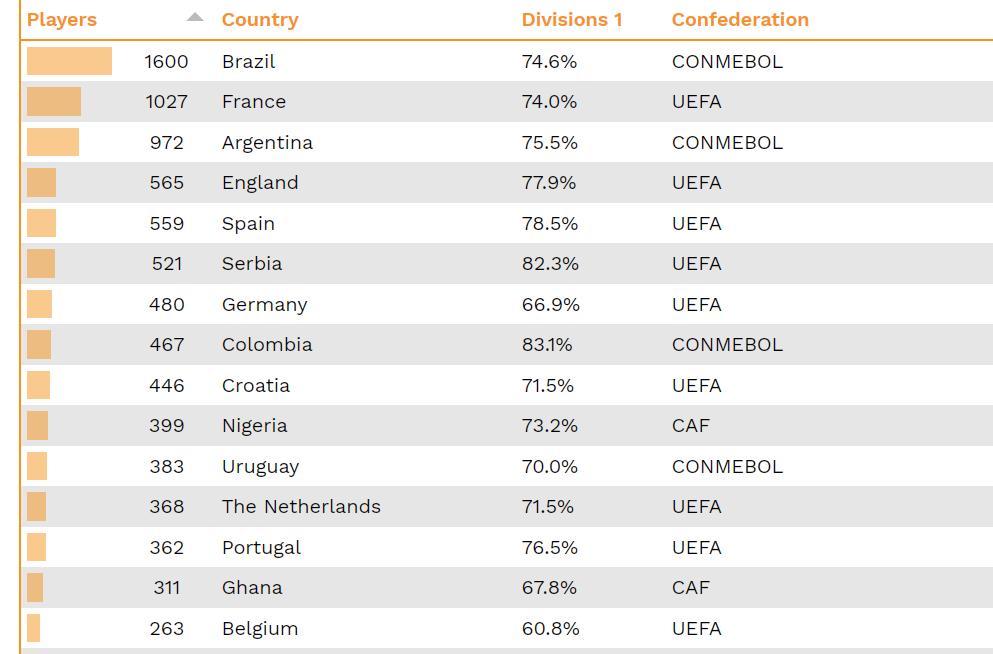Click The Netherlands country name

[301, 507]
